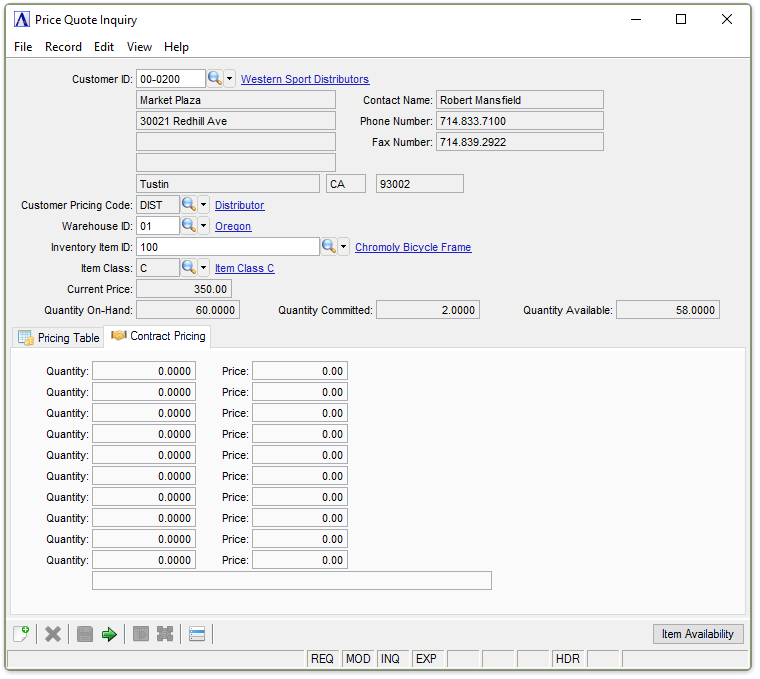Switch to the Pricing Table tab

(x=59, y=338)
